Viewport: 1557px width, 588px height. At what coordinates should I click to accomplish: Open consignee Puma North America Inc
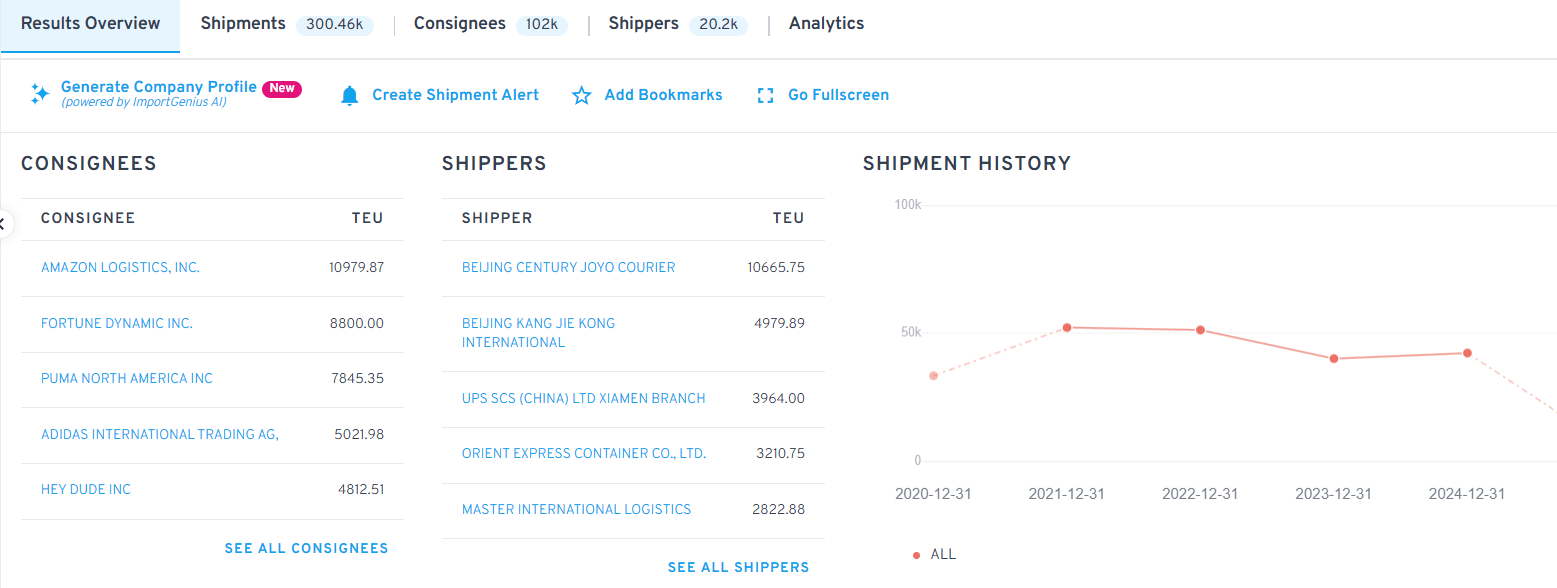[127, 379]
